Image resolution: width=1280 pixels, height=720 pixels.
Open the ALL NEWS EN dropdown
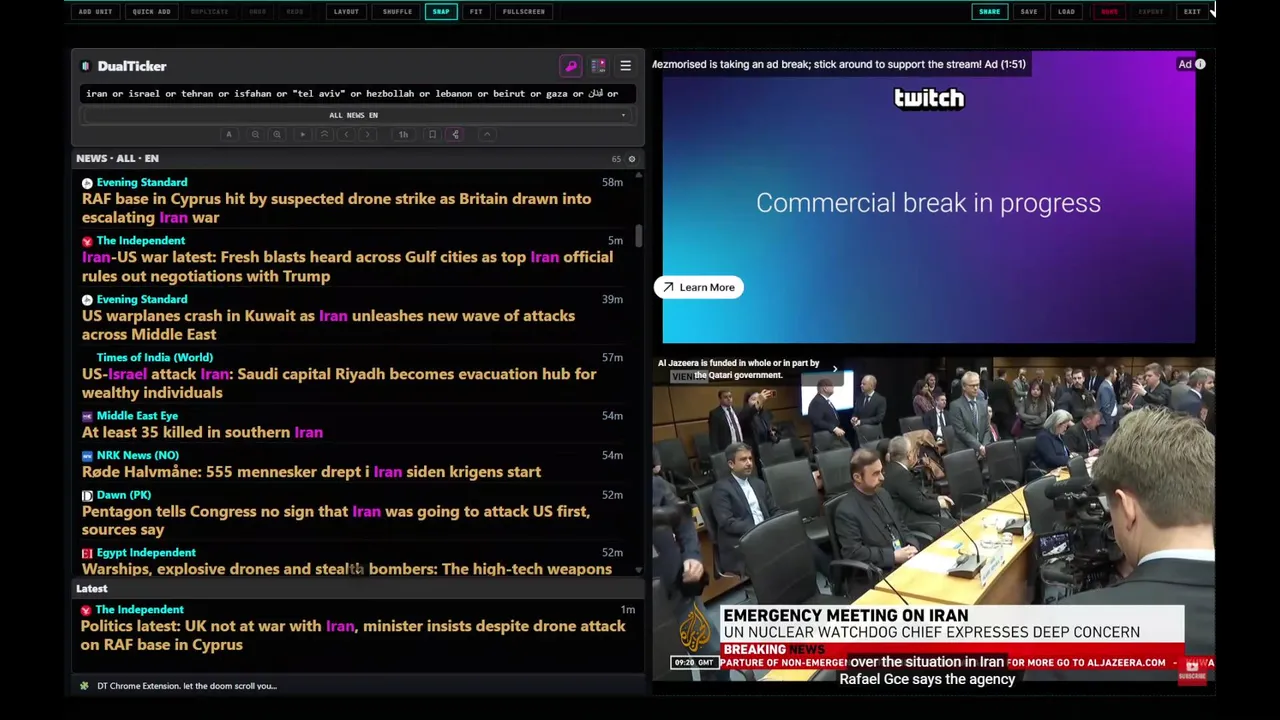(356, 115)
